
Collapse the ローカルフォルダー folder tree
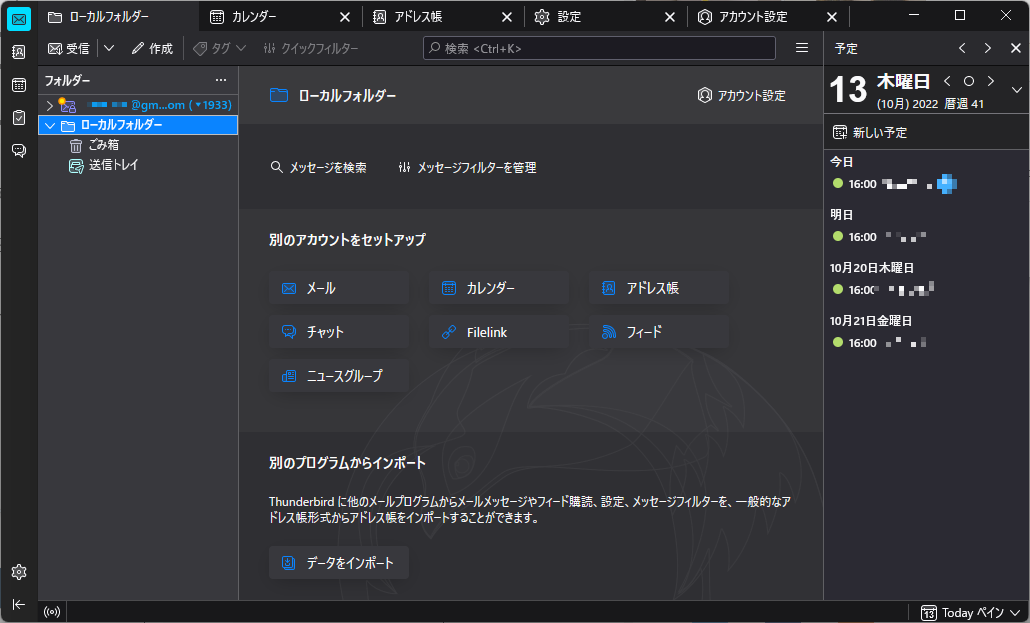point(49,124)
